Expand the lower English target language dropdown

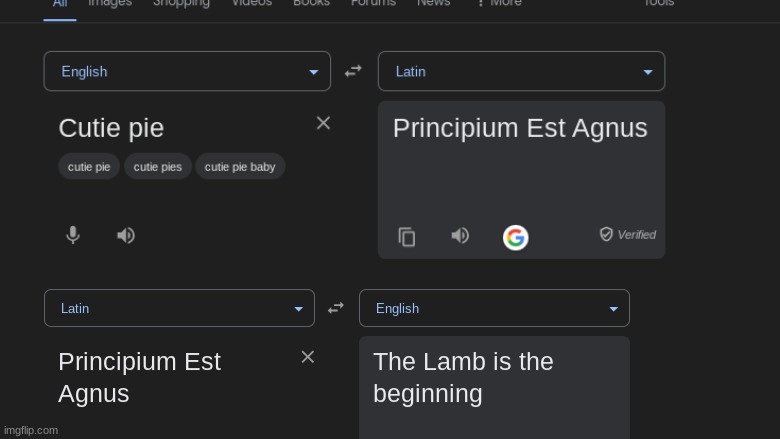click(x=494, y=308)
